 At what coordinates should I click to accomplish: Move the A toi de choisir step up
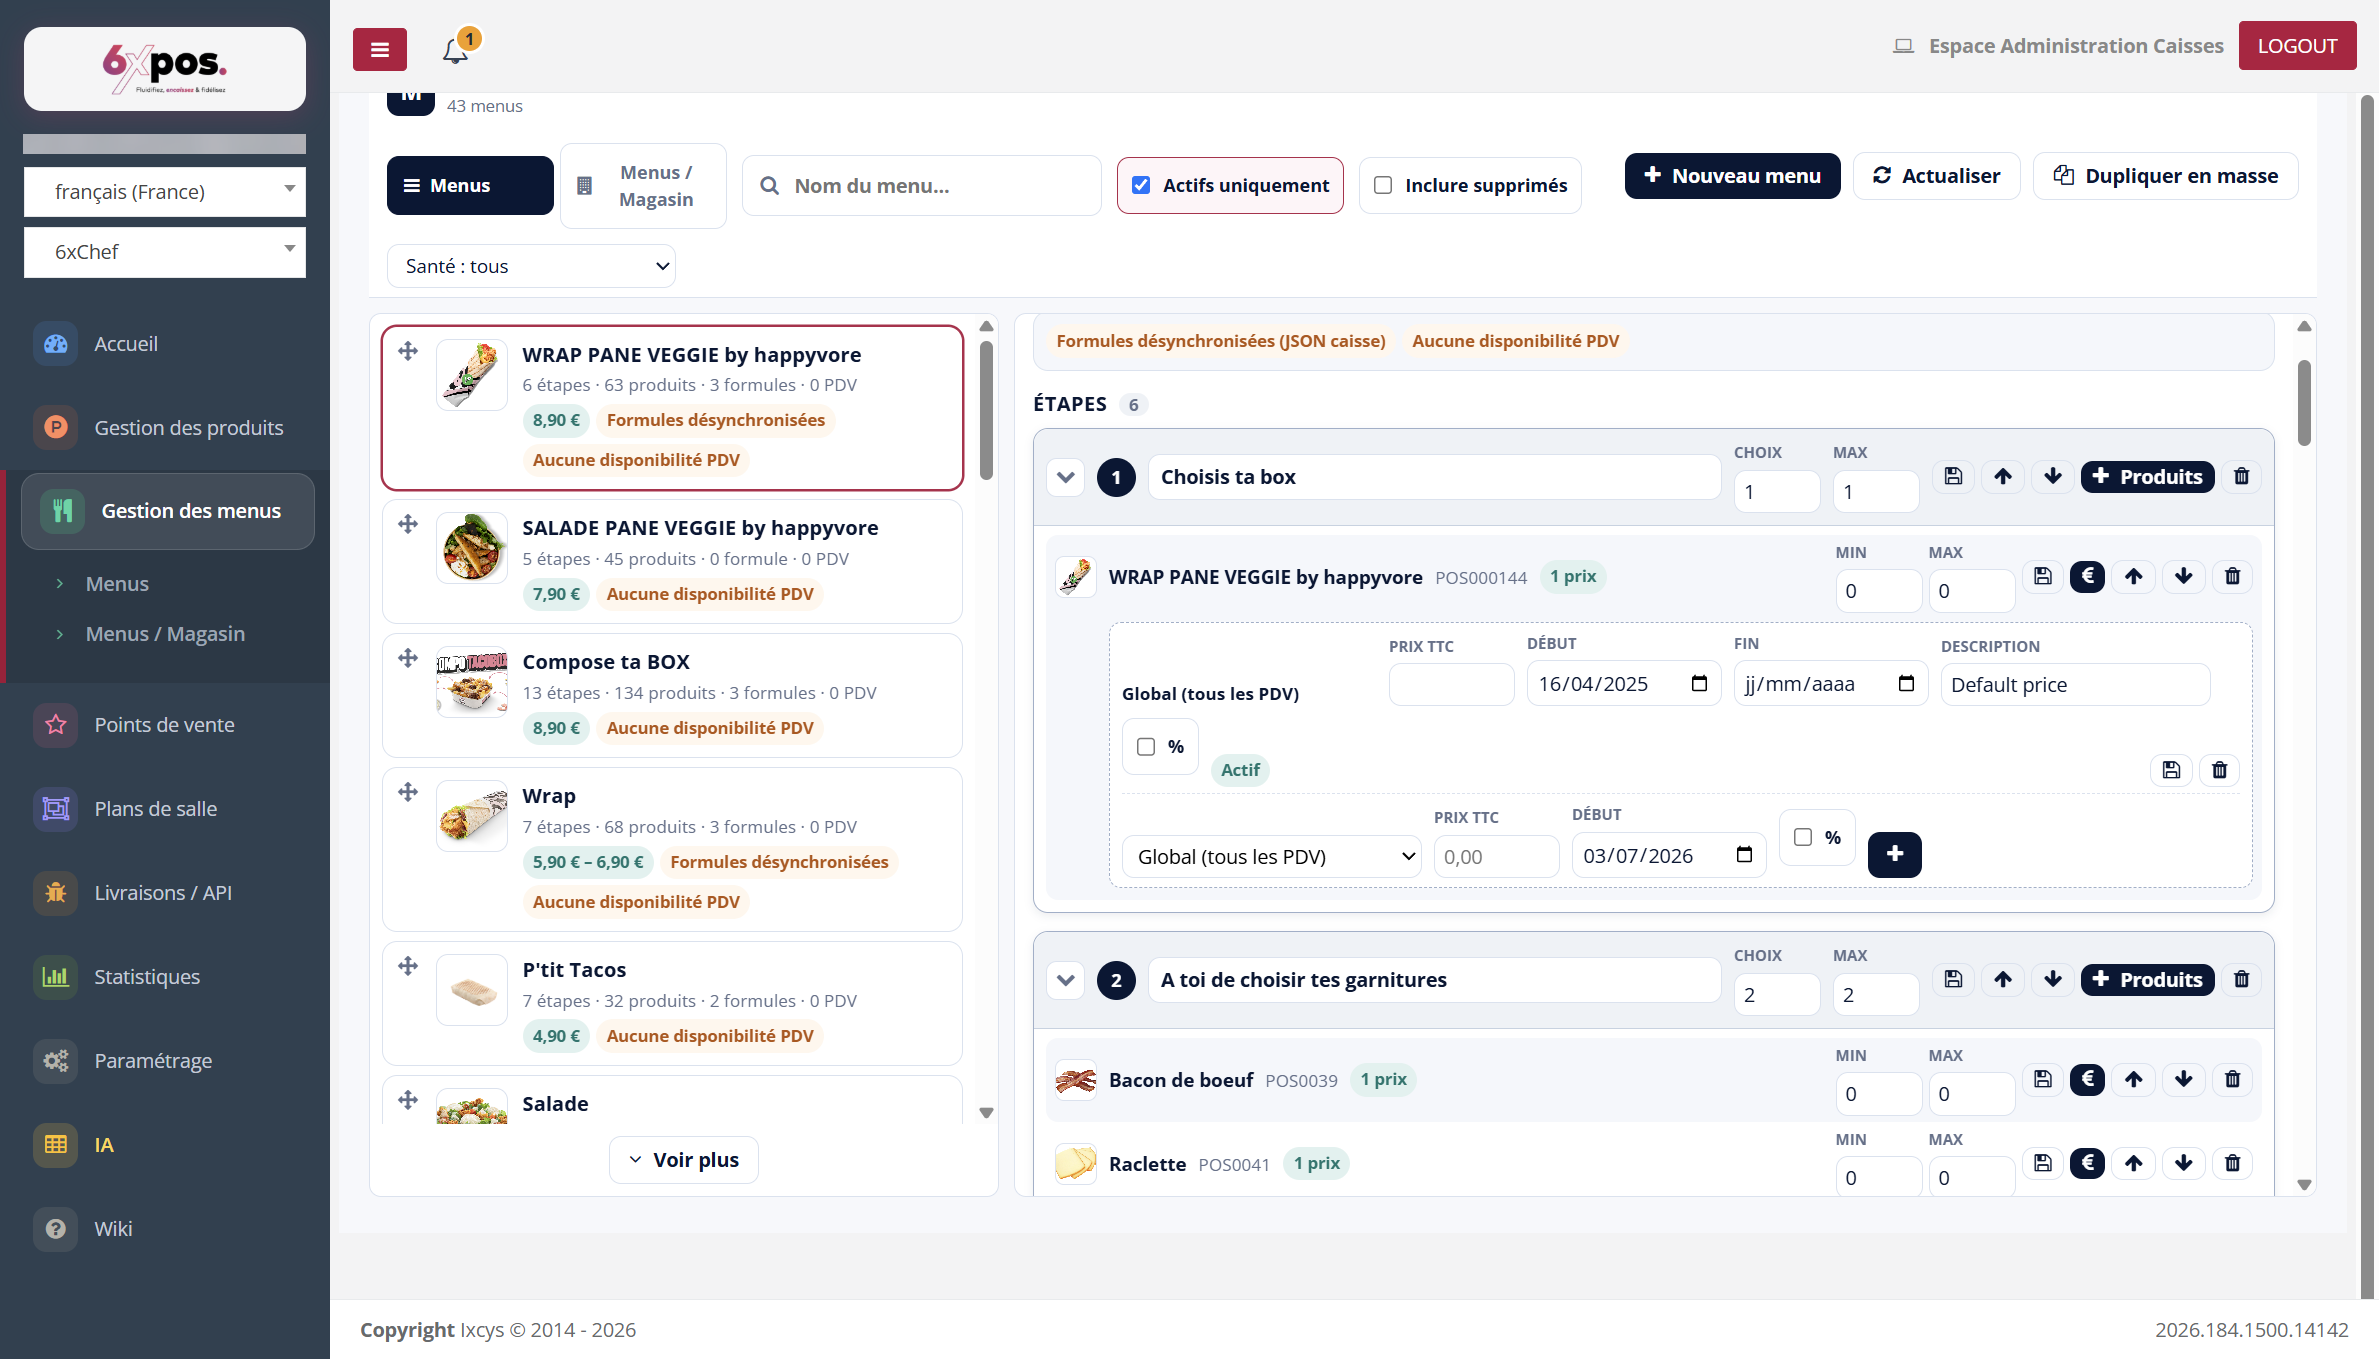[2003, 979]
